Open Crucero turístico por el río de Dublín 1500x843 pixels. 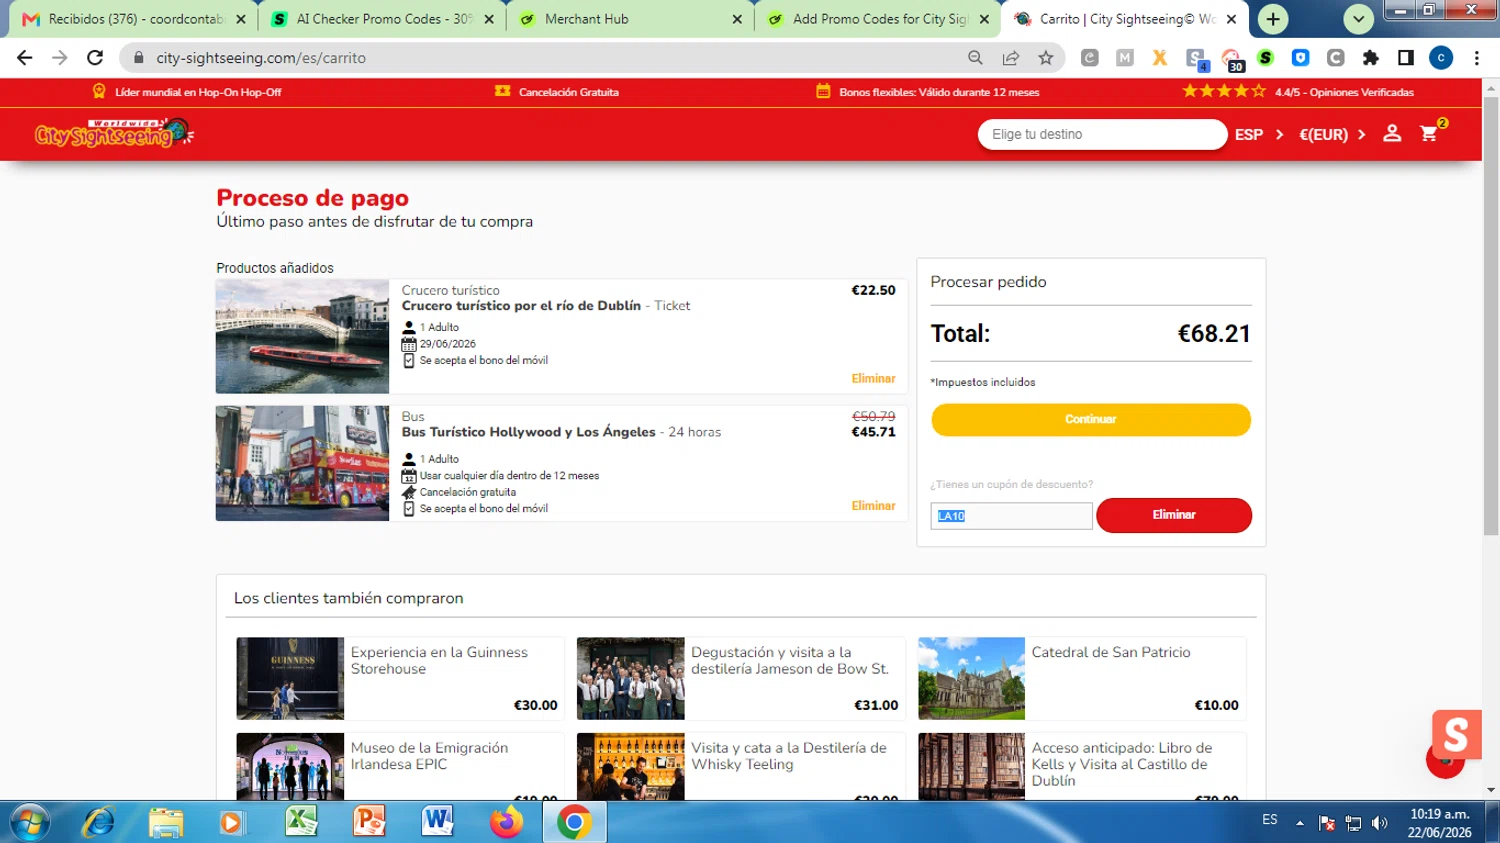tap(521, 306)
